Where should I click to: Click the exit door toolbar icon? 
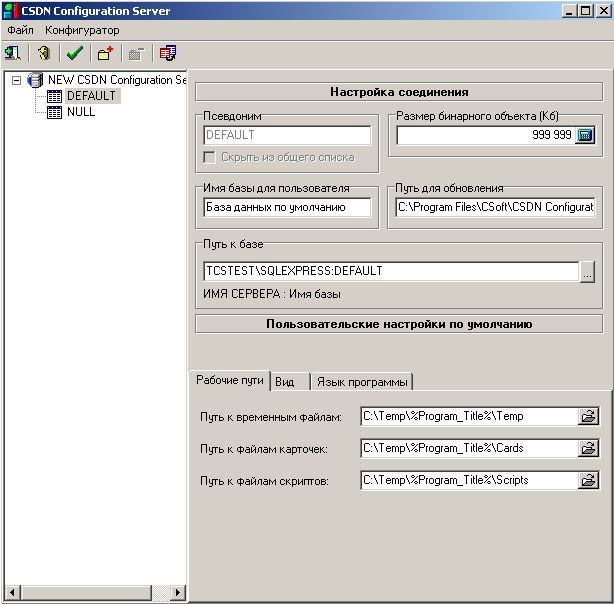pyautogui.click(x=14, y=53)
